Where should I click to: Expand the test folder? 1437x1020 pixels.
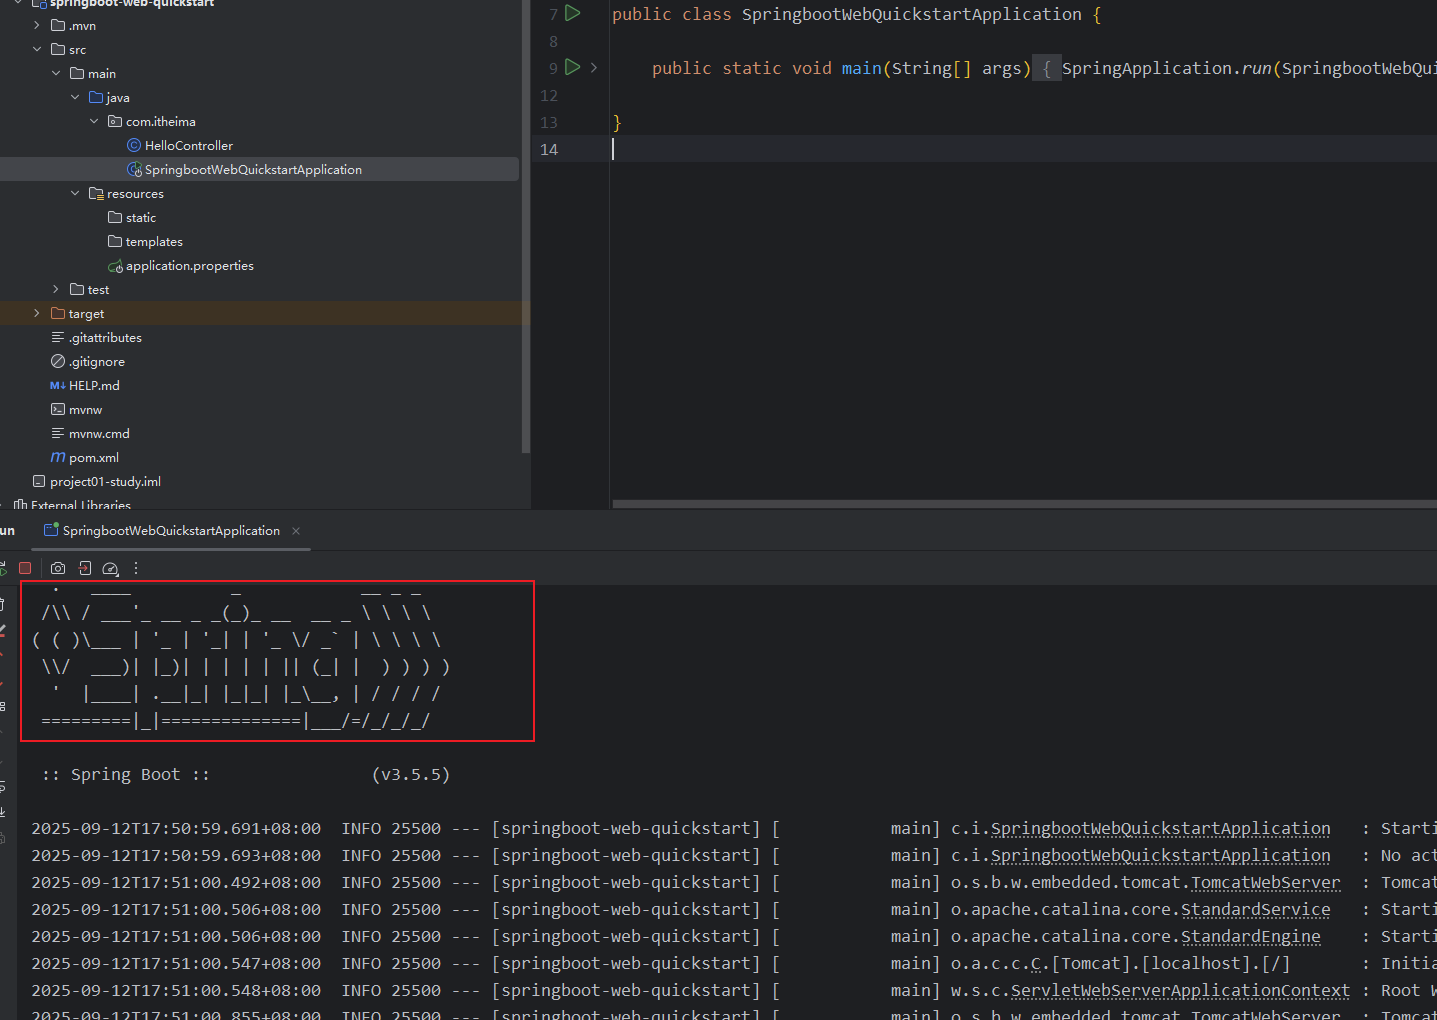(x=56, y=289)
